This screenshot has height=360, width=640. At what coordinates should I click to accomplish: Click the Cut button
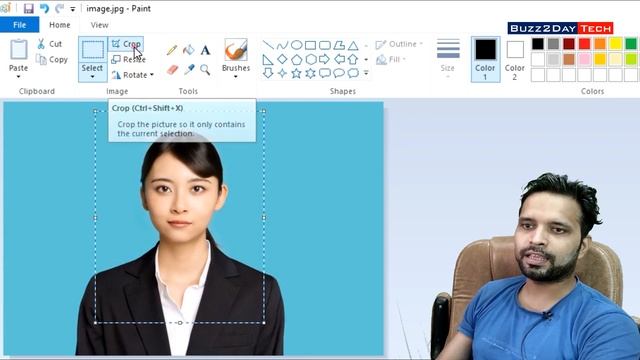(50, 44)
